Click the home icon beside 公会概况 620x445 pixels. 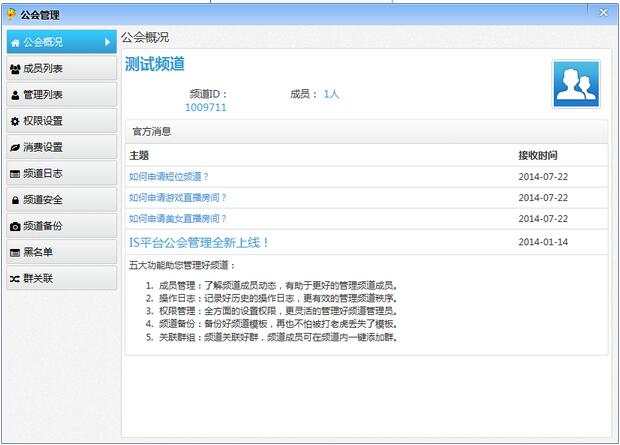tap(15, 43)
